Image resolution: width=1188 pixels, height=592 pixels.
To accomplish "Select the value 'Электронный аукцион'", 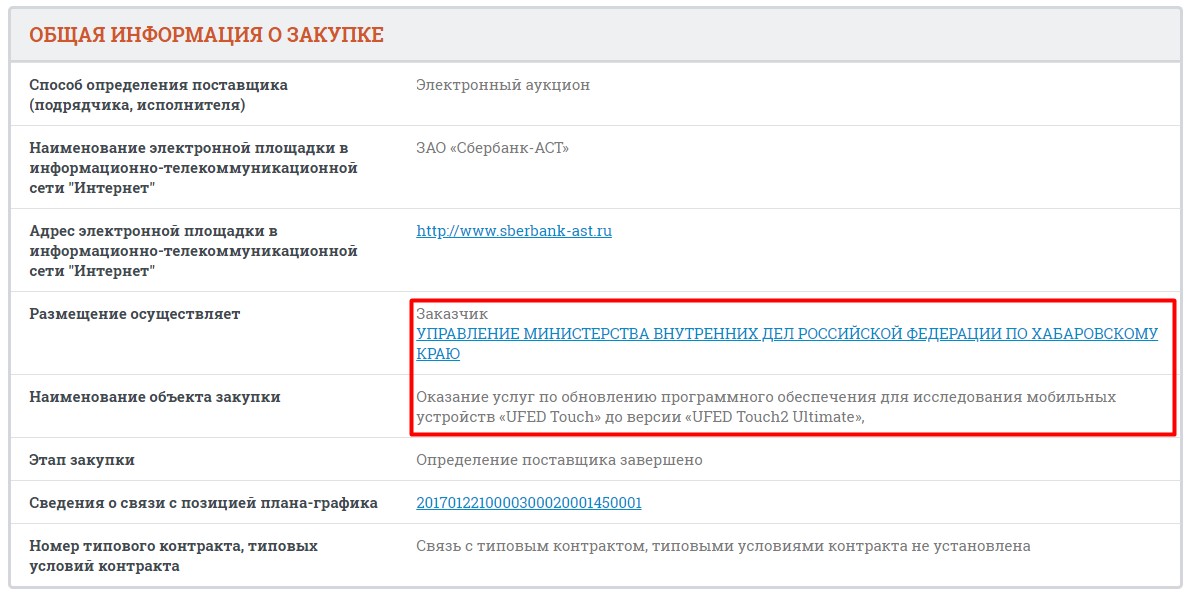I will 503,85.
